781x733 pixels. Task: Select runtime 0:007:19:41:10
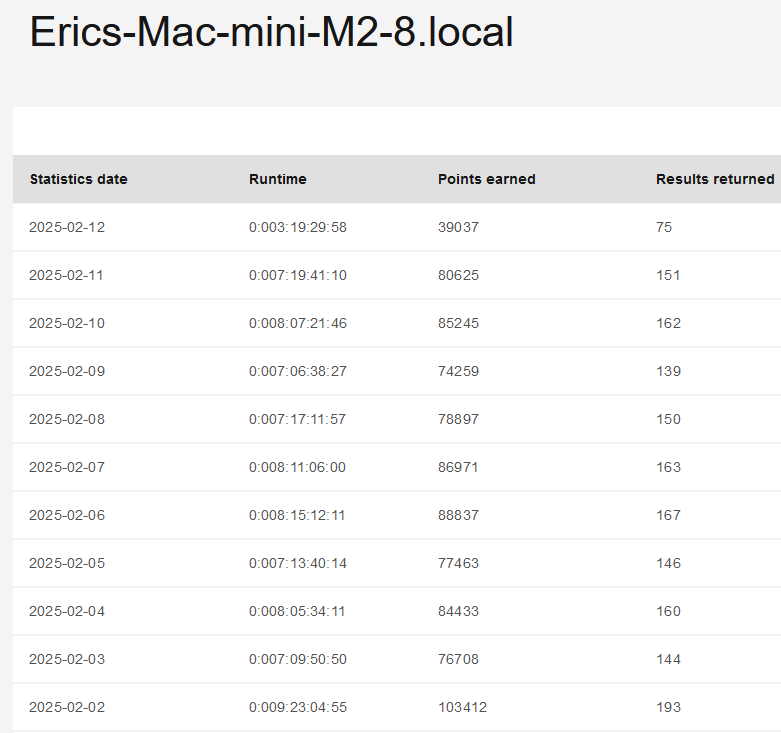298,275
